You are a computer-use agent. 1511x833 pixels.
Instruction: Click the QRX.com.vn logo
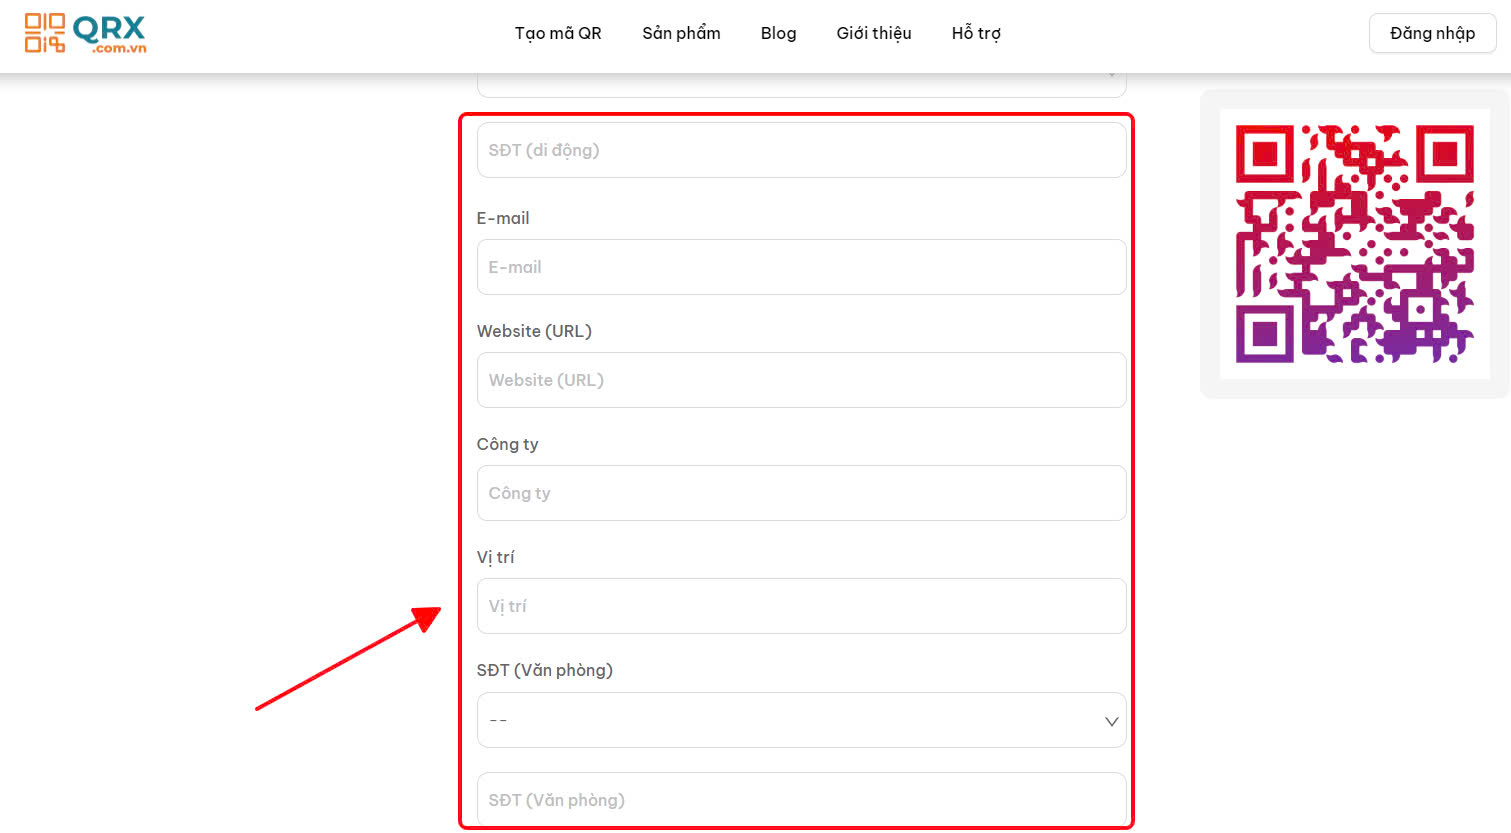point(86,33)
